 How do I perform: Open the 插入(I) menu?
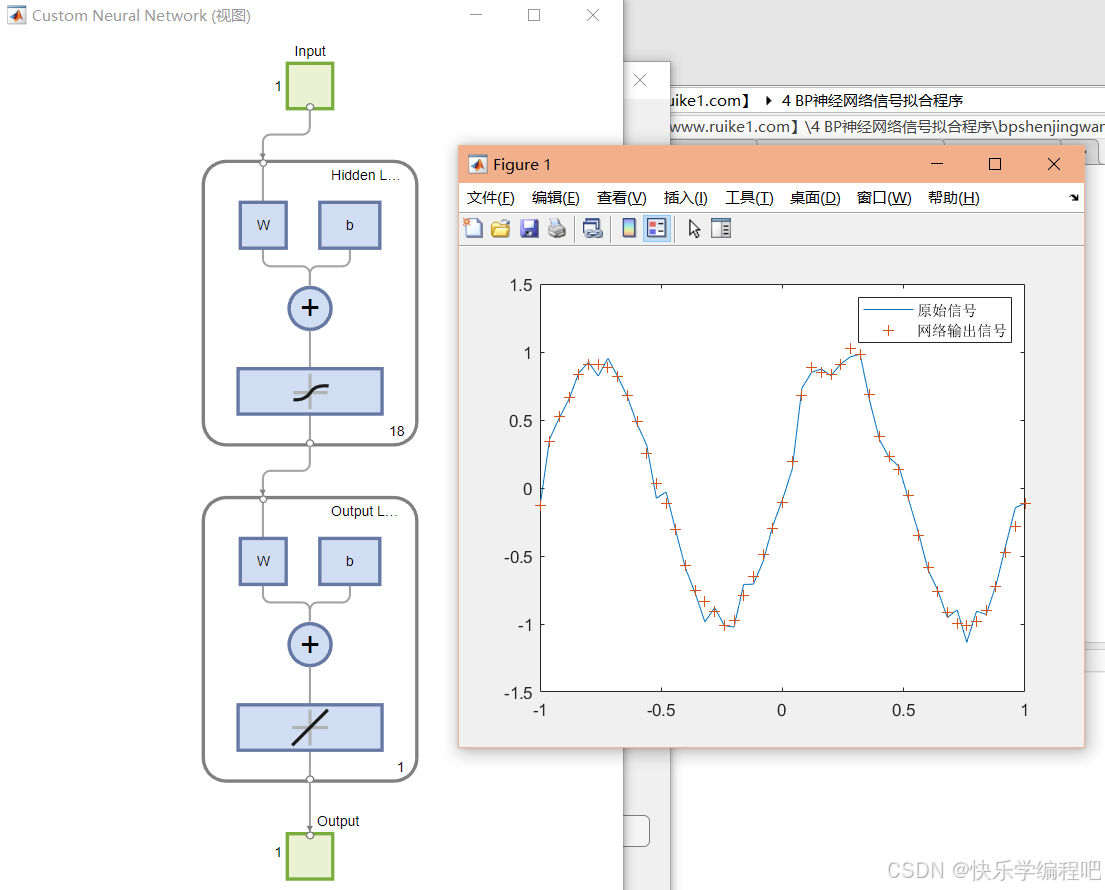[x=685, y=197]
